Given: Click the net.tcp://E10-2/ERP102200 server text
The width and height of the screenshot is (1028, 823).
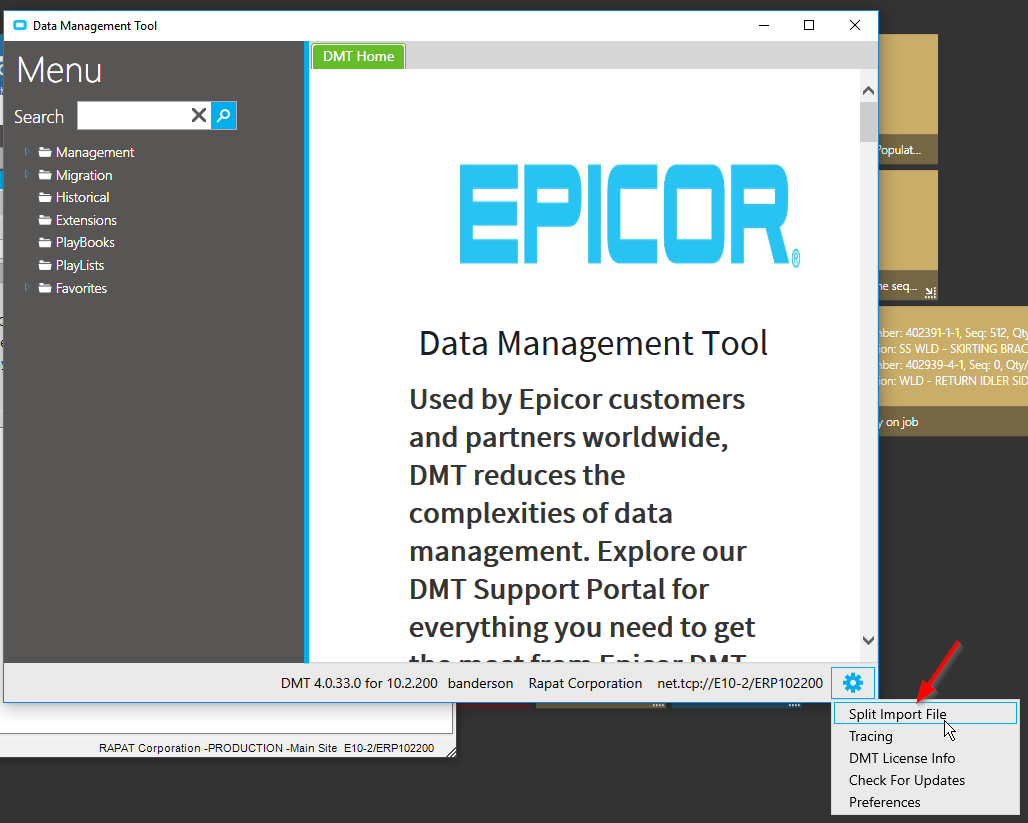Looking at the screenshot, I should pos(740,683).
